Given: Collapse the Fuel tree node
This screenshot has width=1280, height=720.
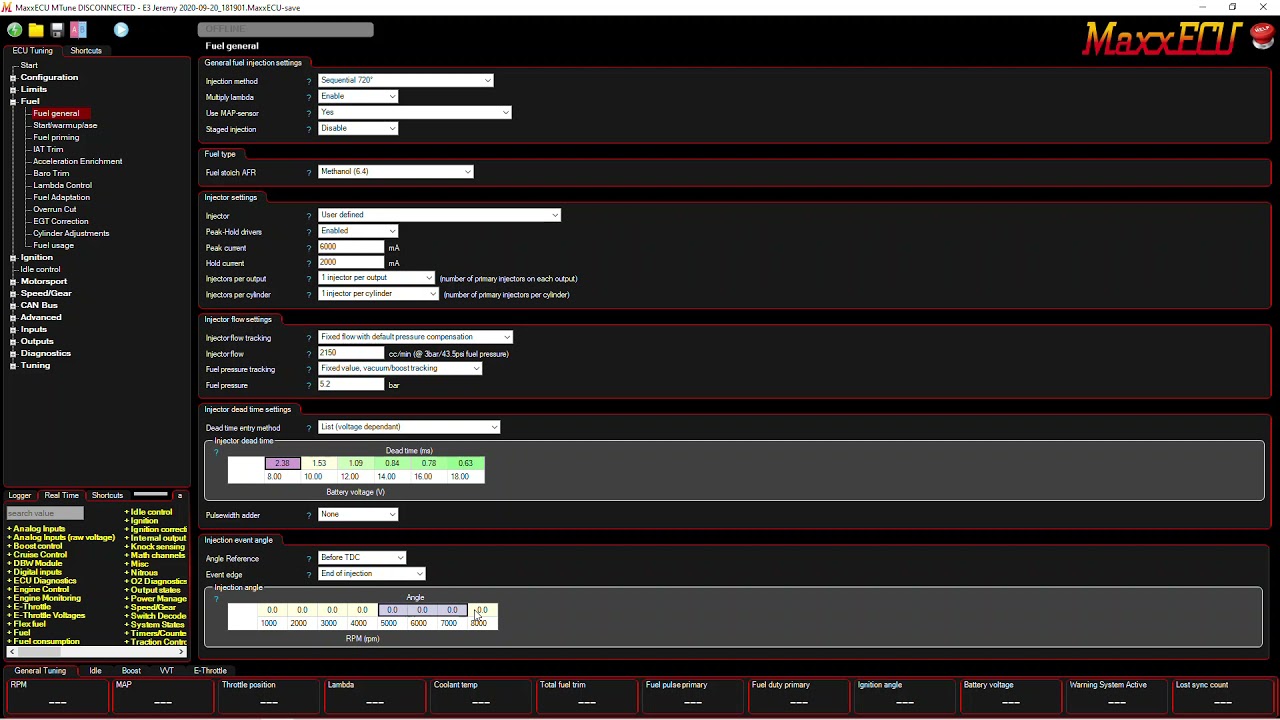Looking at the screenshot, I should (13, 102).
